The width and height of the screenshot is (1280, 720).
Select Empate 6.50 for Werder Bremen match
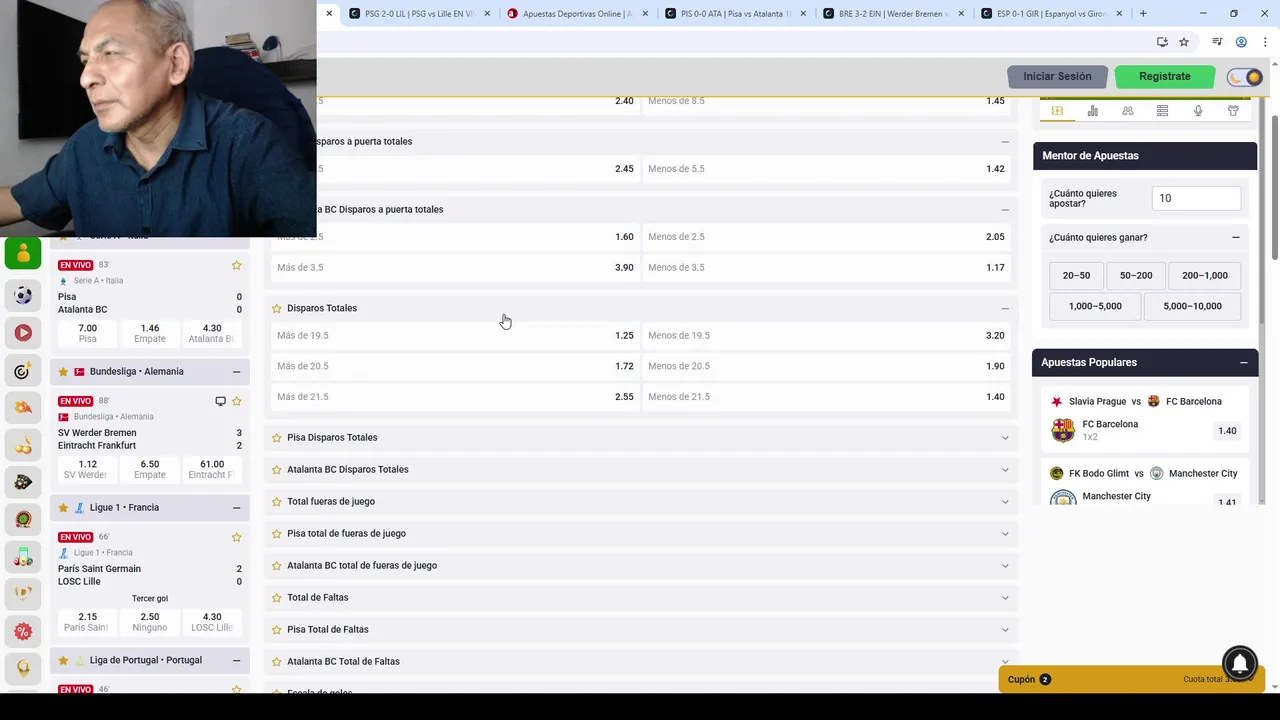point(150,469)
